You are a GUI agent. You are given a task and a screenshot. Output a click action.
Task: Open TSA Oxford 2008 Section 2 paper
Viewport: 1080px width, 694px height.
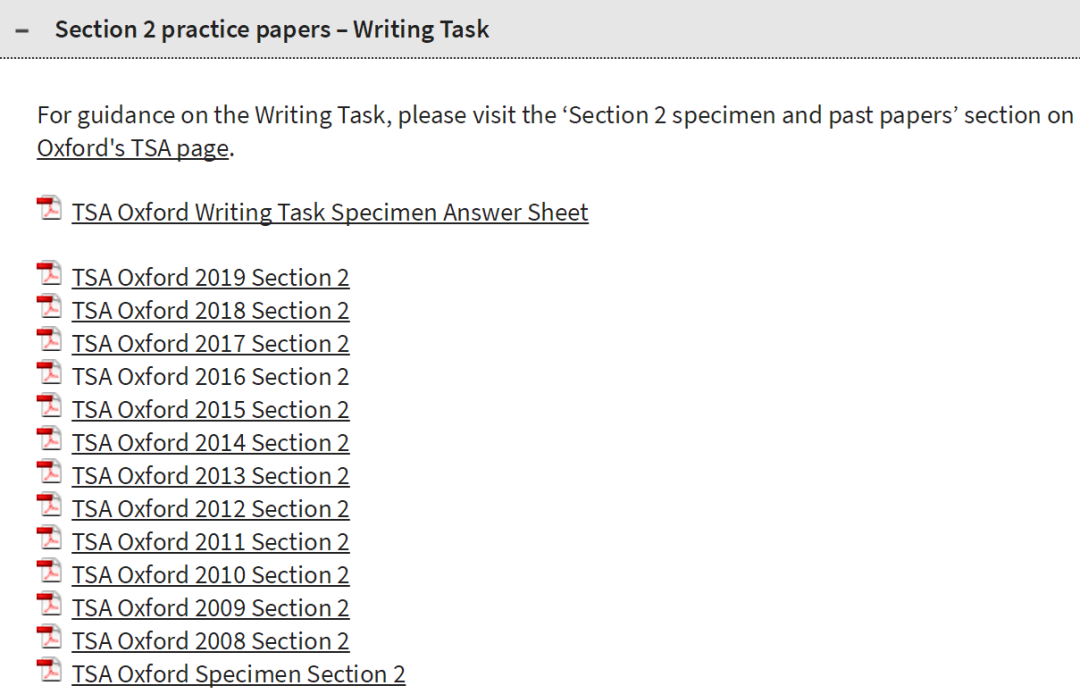pos(210,641)
